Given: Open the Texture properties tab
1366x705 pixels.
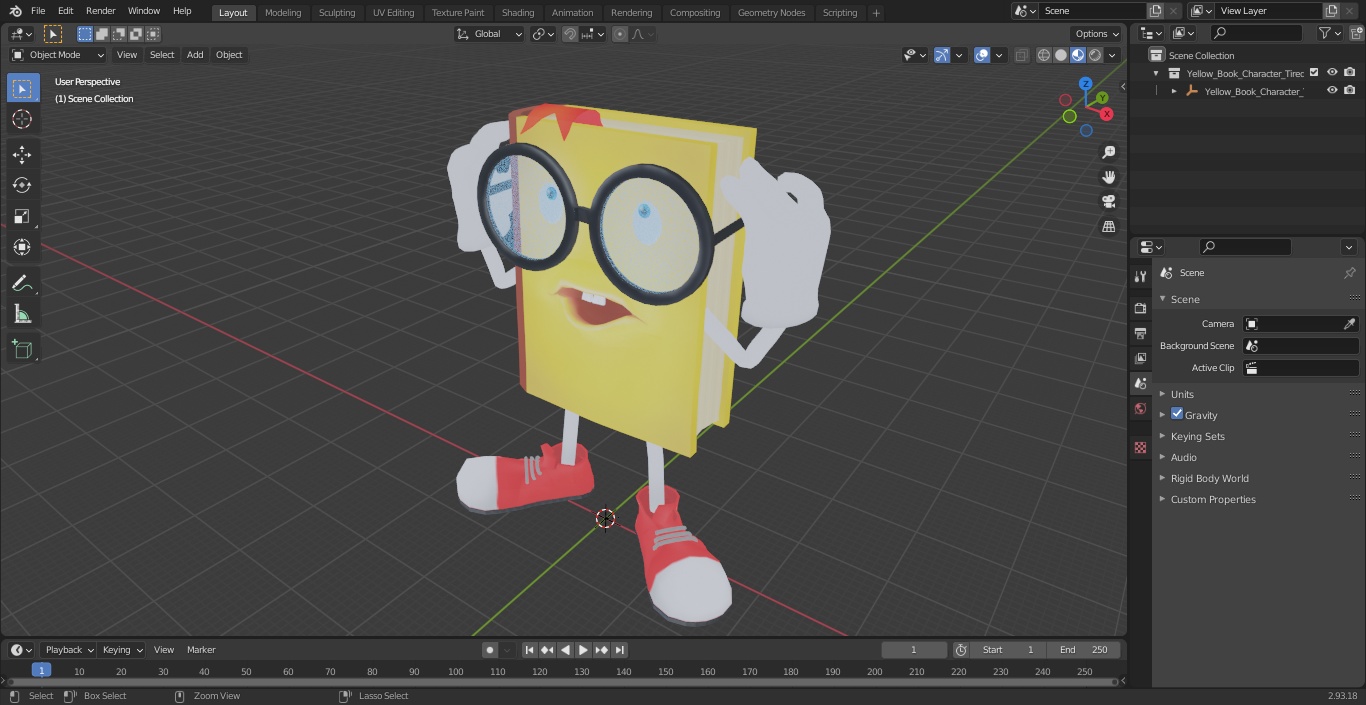Looking at the screenshot, I should coord(1140,447).
